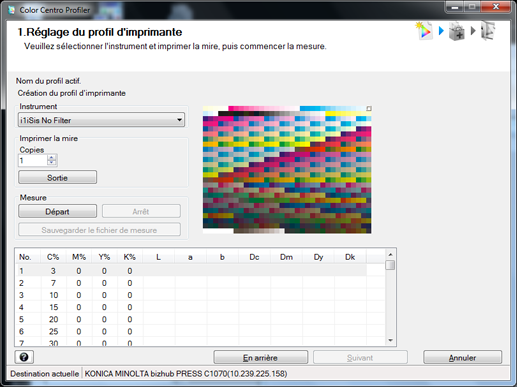Click the Dm column header
This screenshot has width=517, height=387.
point(286,257)
